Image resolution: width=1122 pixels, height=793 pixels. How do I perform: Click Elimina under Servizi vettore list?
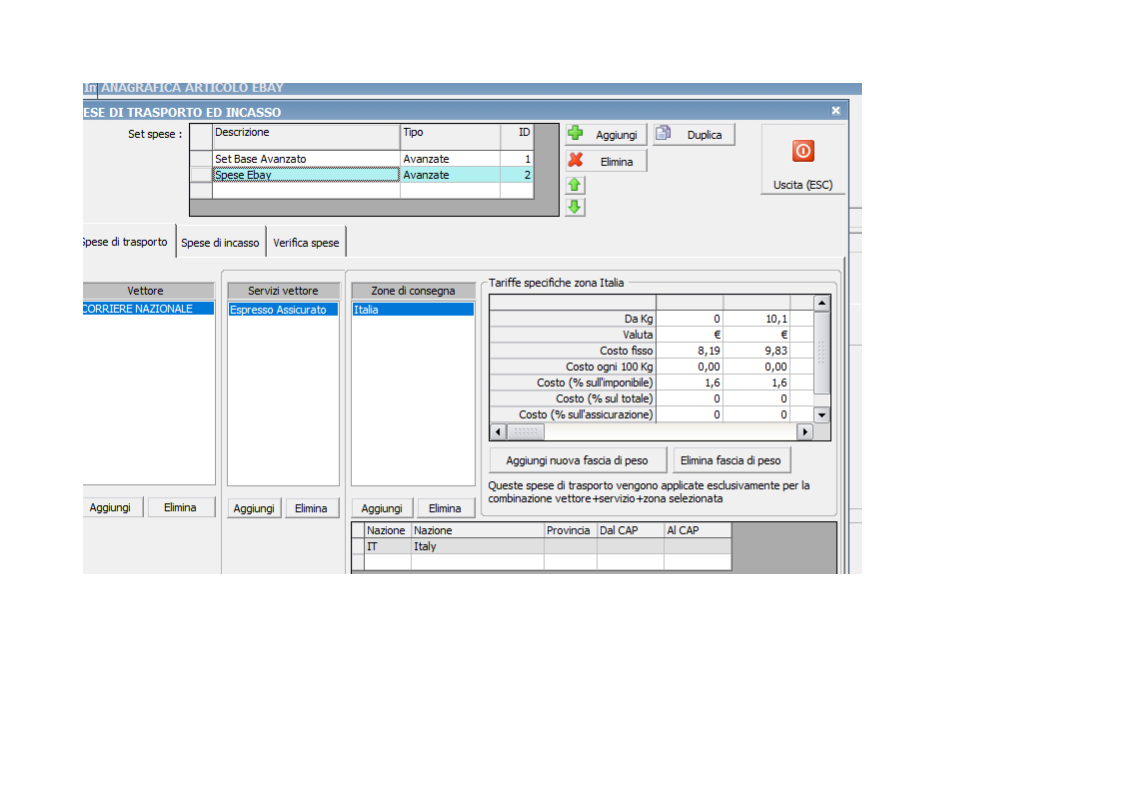[x=311, y=508]
